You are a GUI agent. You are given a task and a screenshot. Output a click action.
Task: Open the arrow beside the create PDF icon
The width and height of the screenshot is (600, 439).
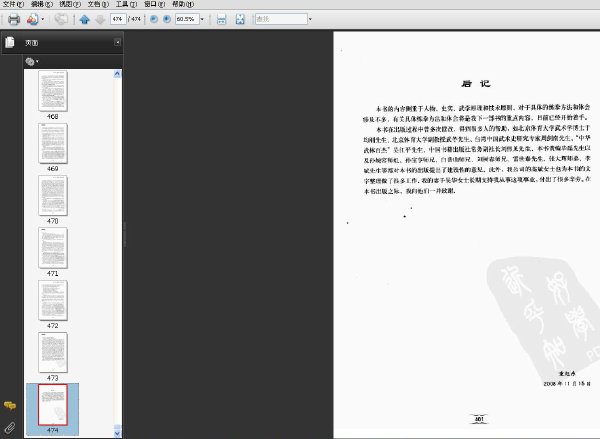[42, 19]
